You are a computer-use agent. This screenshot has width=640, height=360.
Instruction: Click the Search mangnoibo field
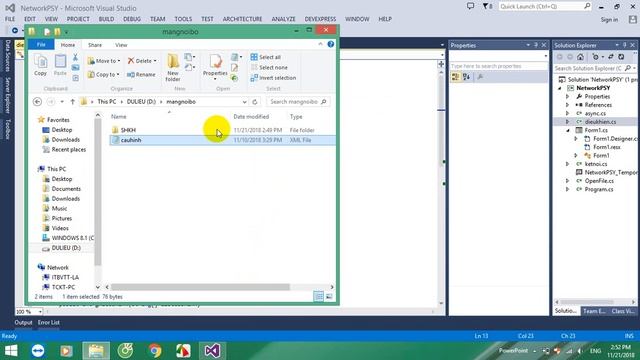[297, 102]
